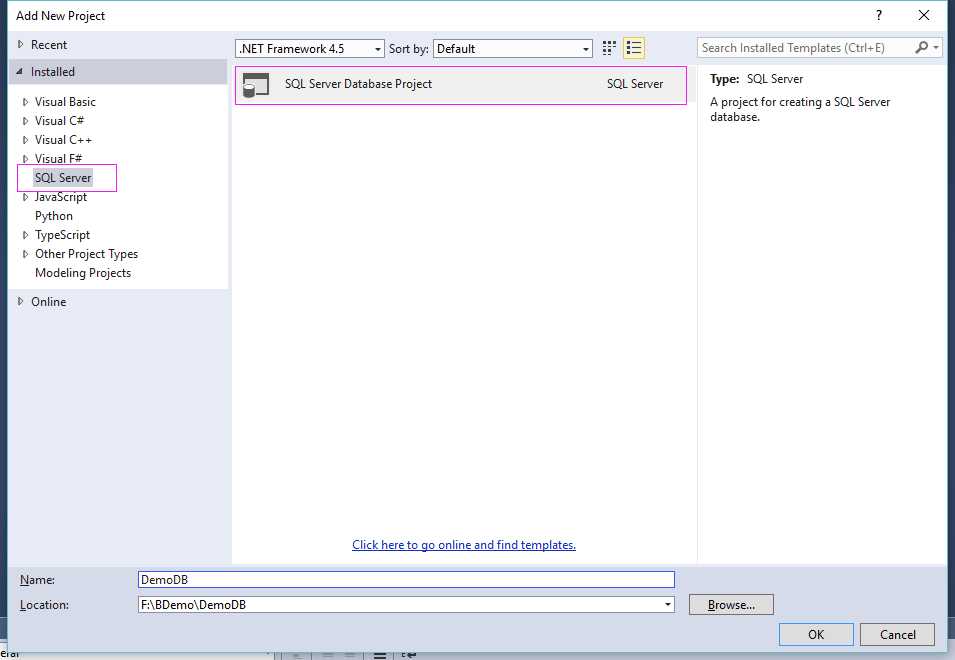Select SQL Server in the tree
Image resolution: width=955 pixels, height=660 pixels.
point(63,178)
